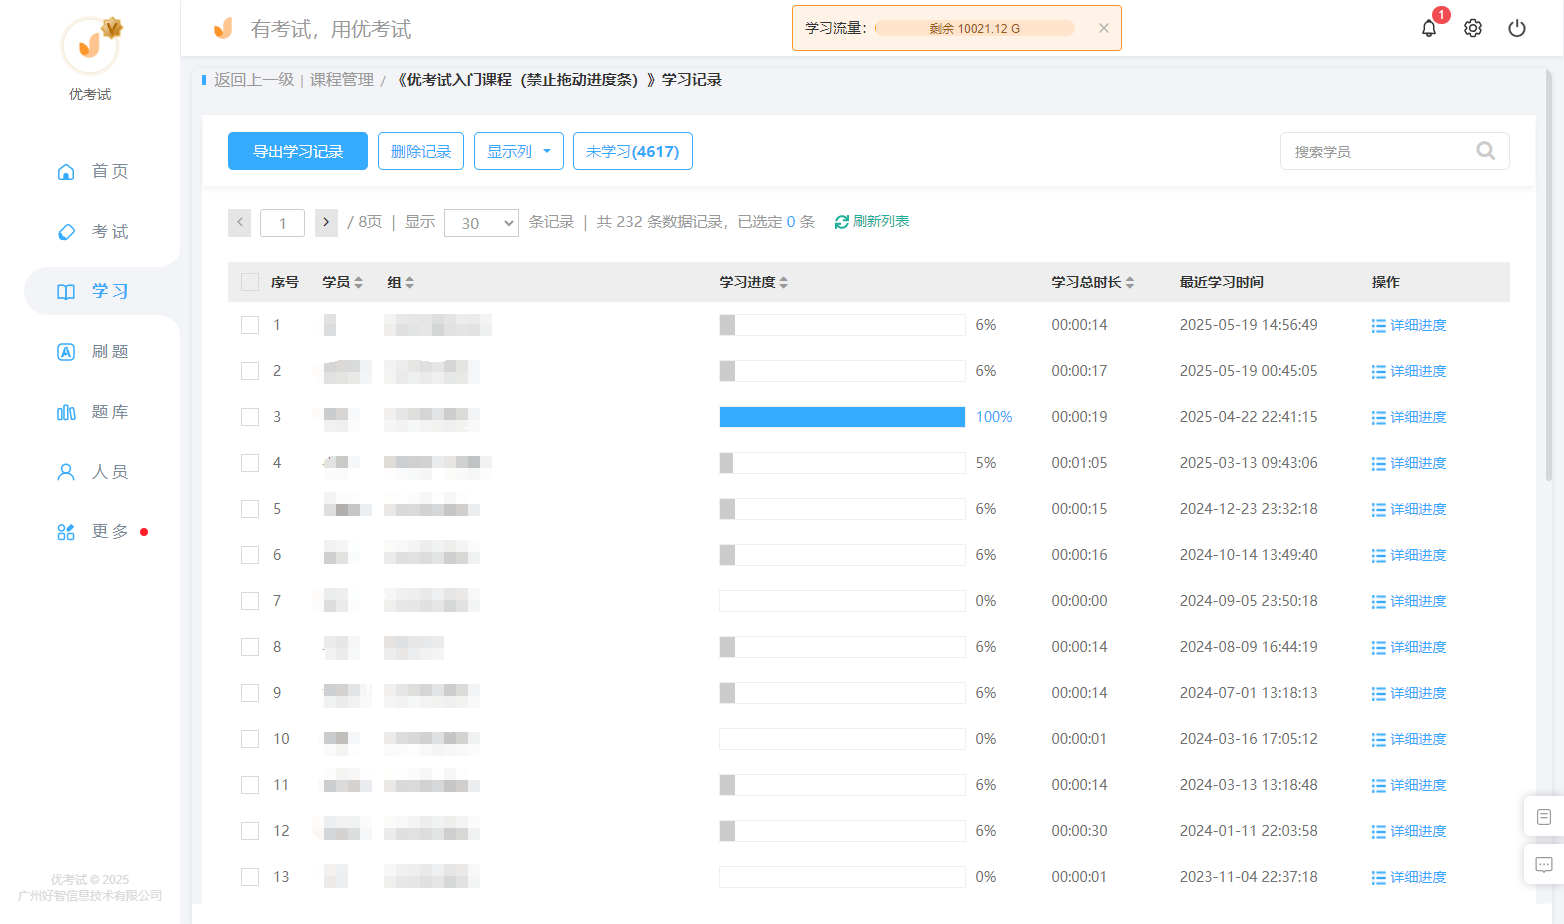Click 导出学习记录 button

pyautogui.click(x=298, y=151)
